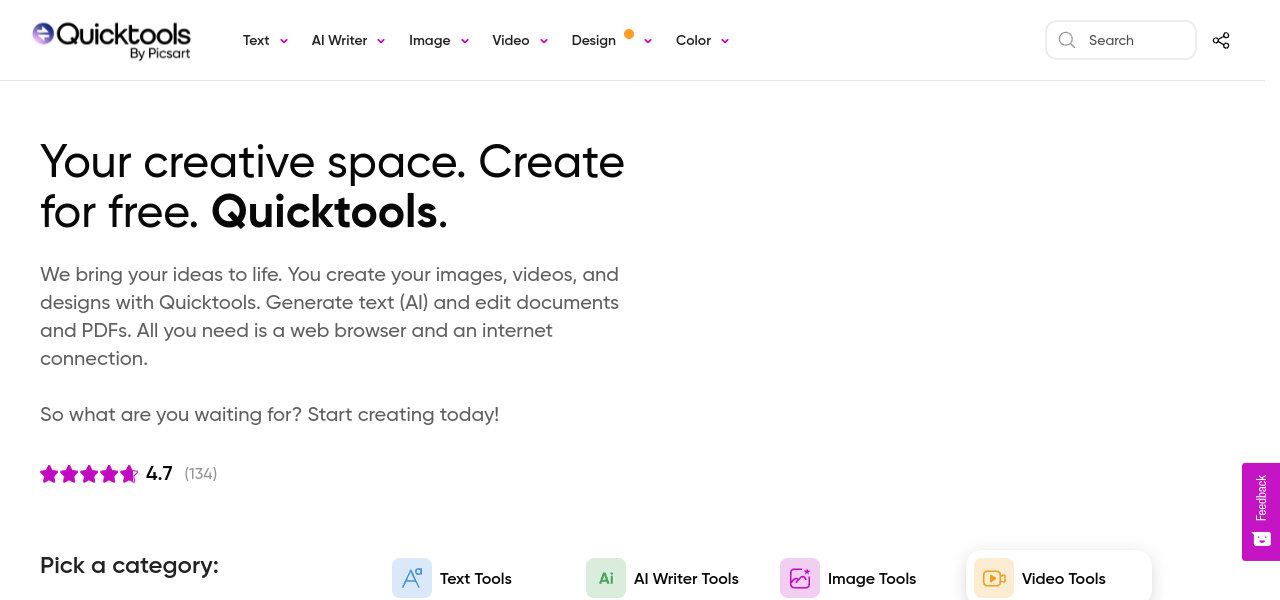This screenshot has height=600, width=1280.
Task: Click the orange notification dot on Design
Action: (x=629, y=34)
